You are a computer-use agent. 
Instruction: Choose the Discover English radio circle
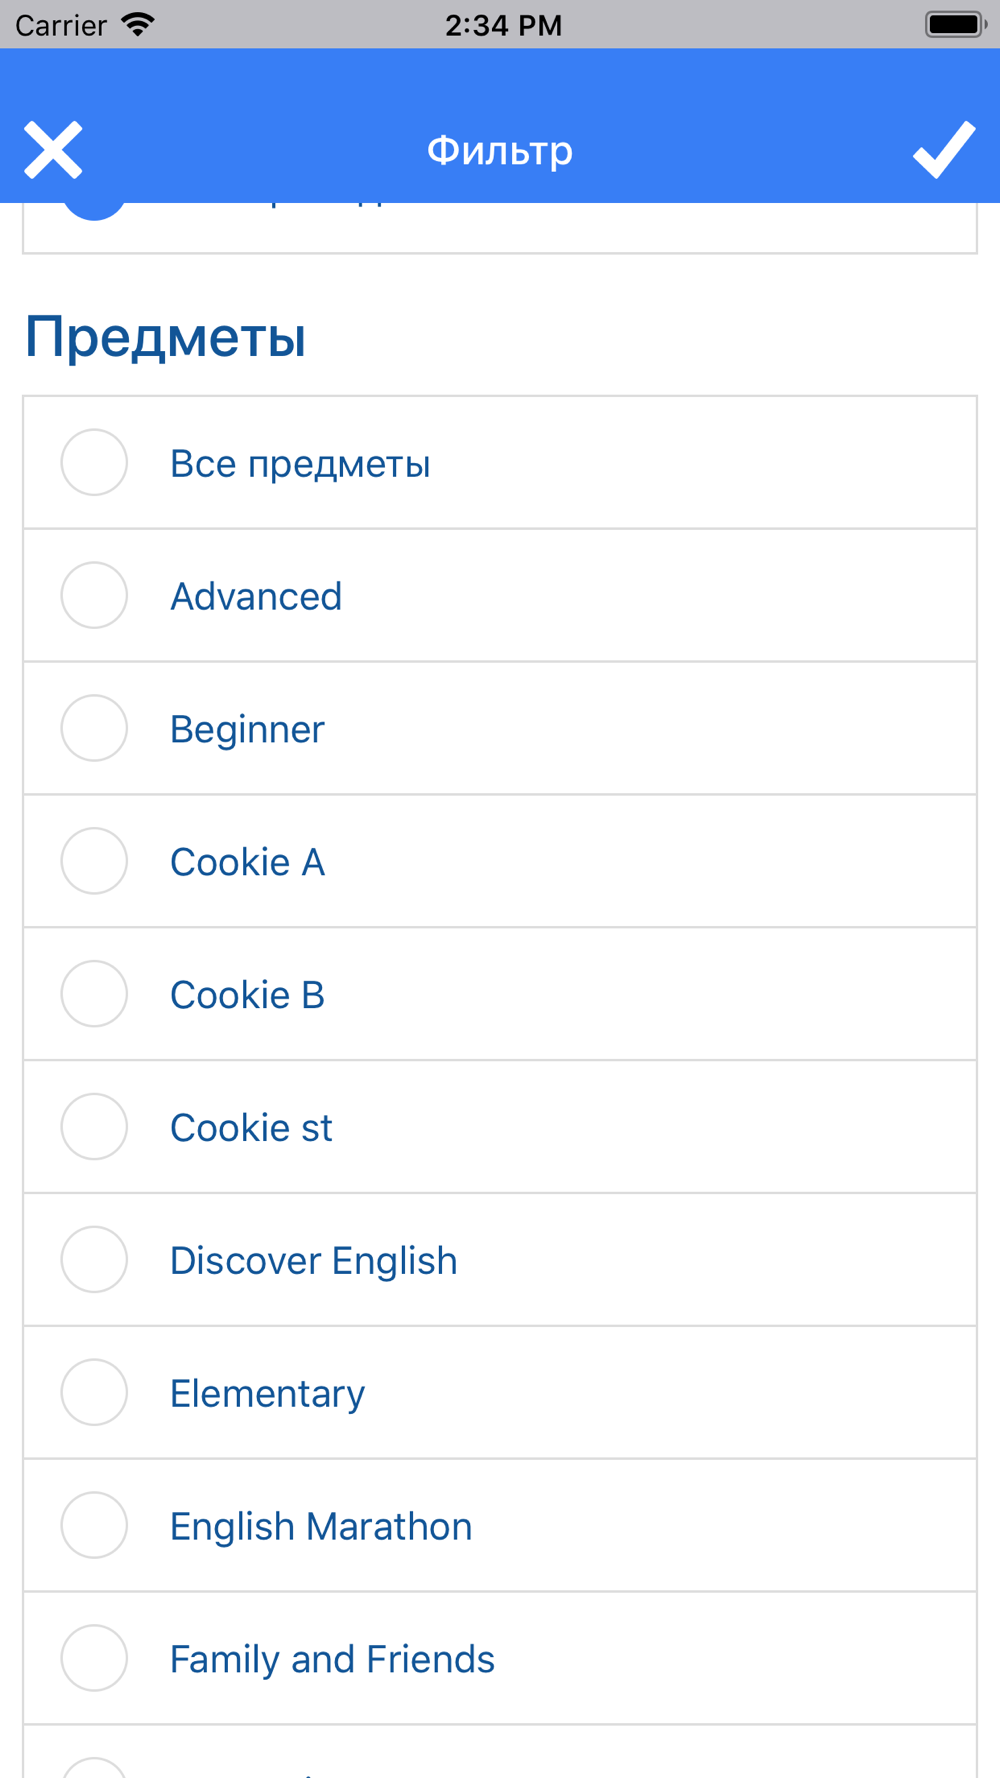point(94,1260)
